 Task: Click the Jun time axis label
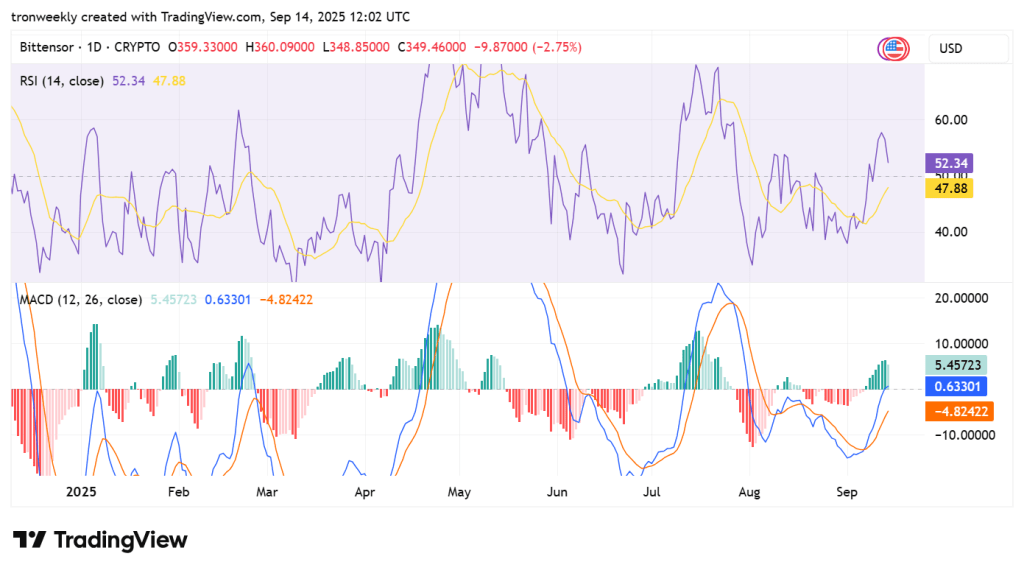[557, 492]
